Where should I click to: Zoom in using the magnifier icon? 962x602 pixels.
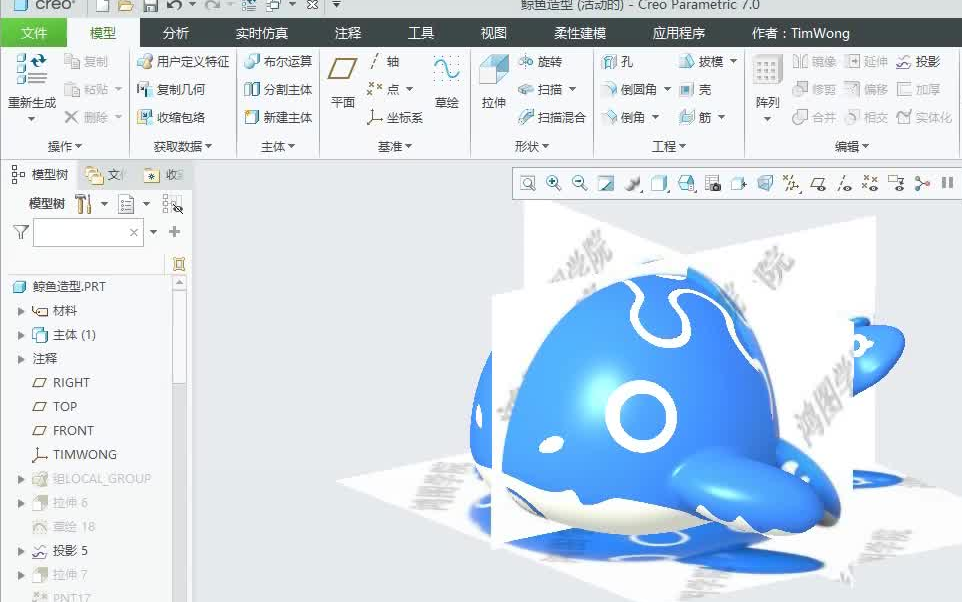(x=553, y=184)
